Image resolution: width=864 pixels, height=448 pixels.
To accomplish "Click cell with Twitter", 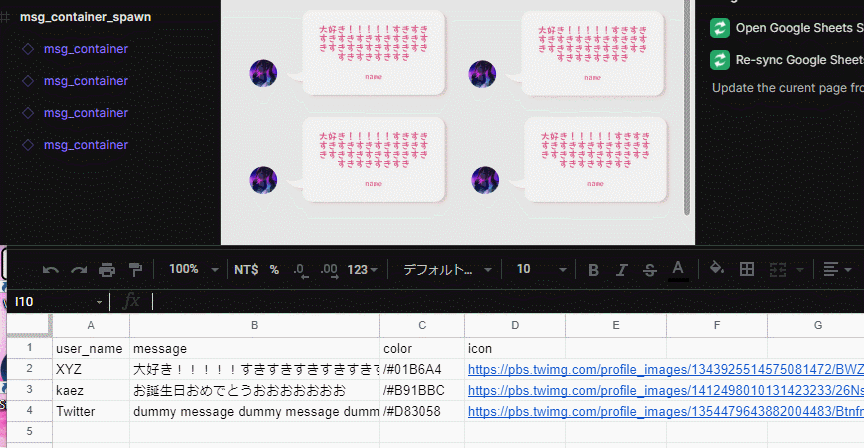I will (91, 411).
